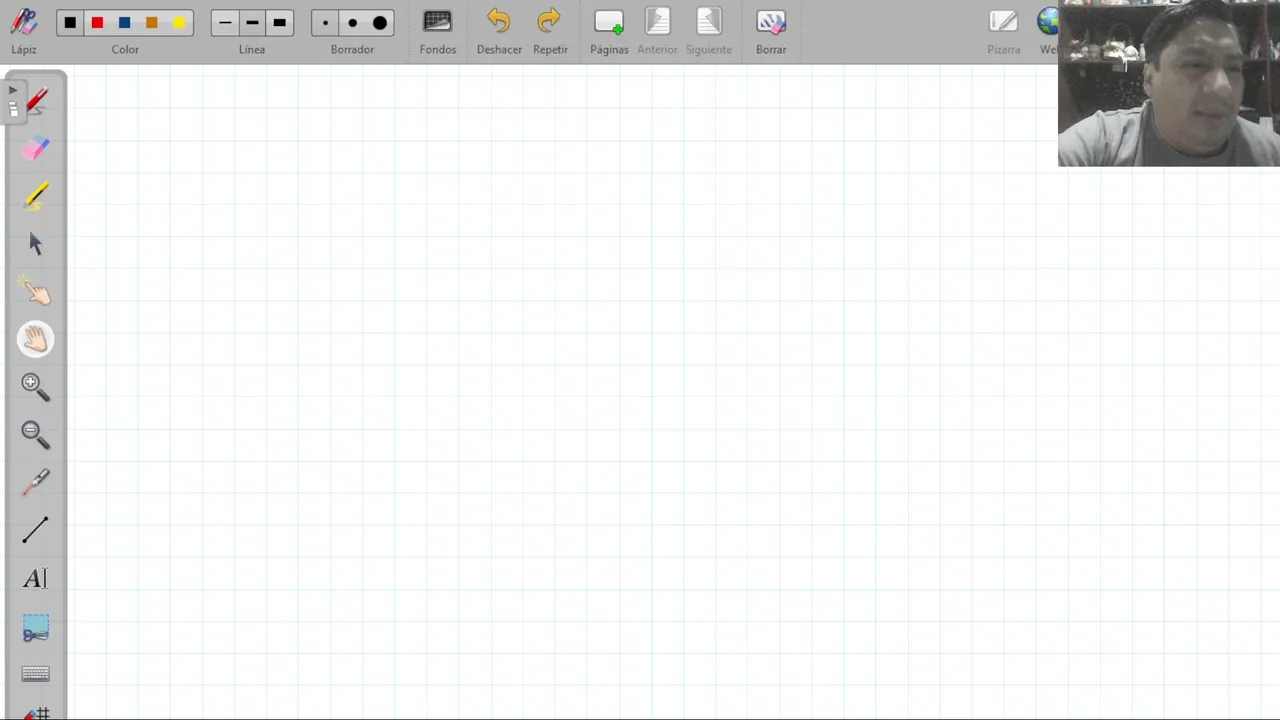Select the pan hand tool
Viewport: 1280px width, 720px height.
(x=35, y=340)
